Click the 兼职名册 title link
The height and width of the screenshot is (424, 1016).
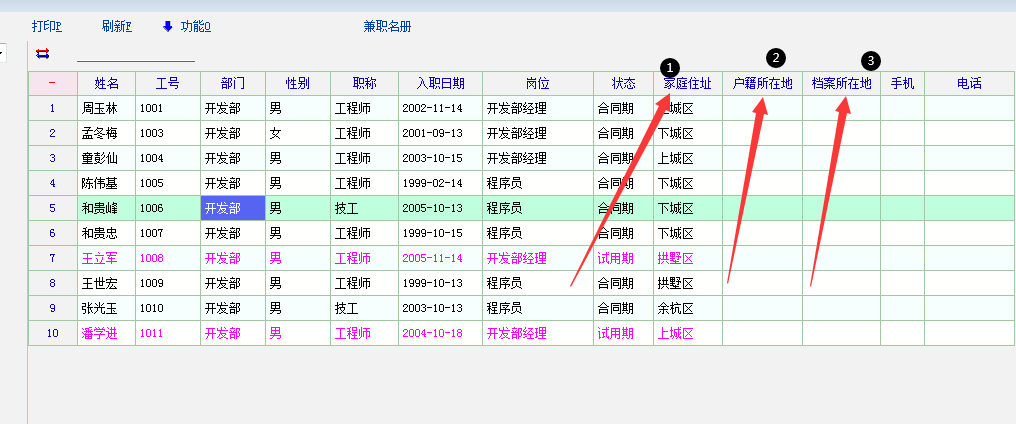[x=387, y=27]
